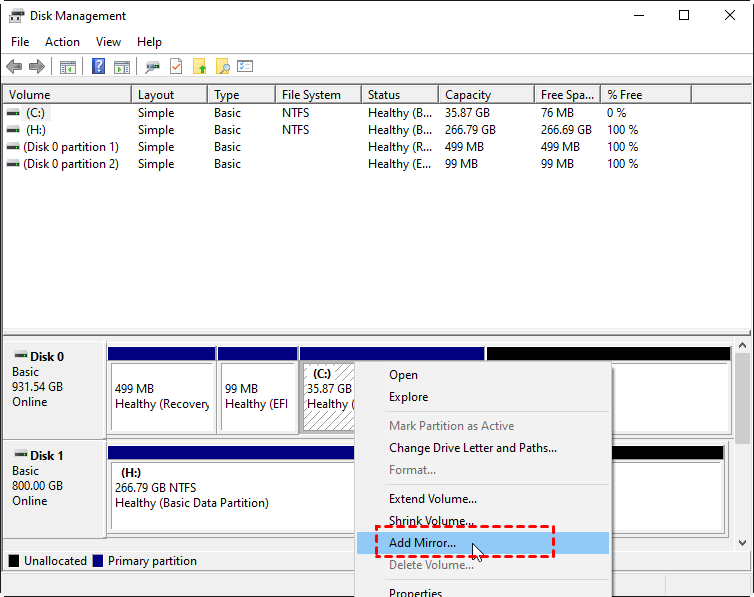Select the (Disk 0 partition 1) row
The width and height of the screenshot is (754, 597).
(71, 147)
